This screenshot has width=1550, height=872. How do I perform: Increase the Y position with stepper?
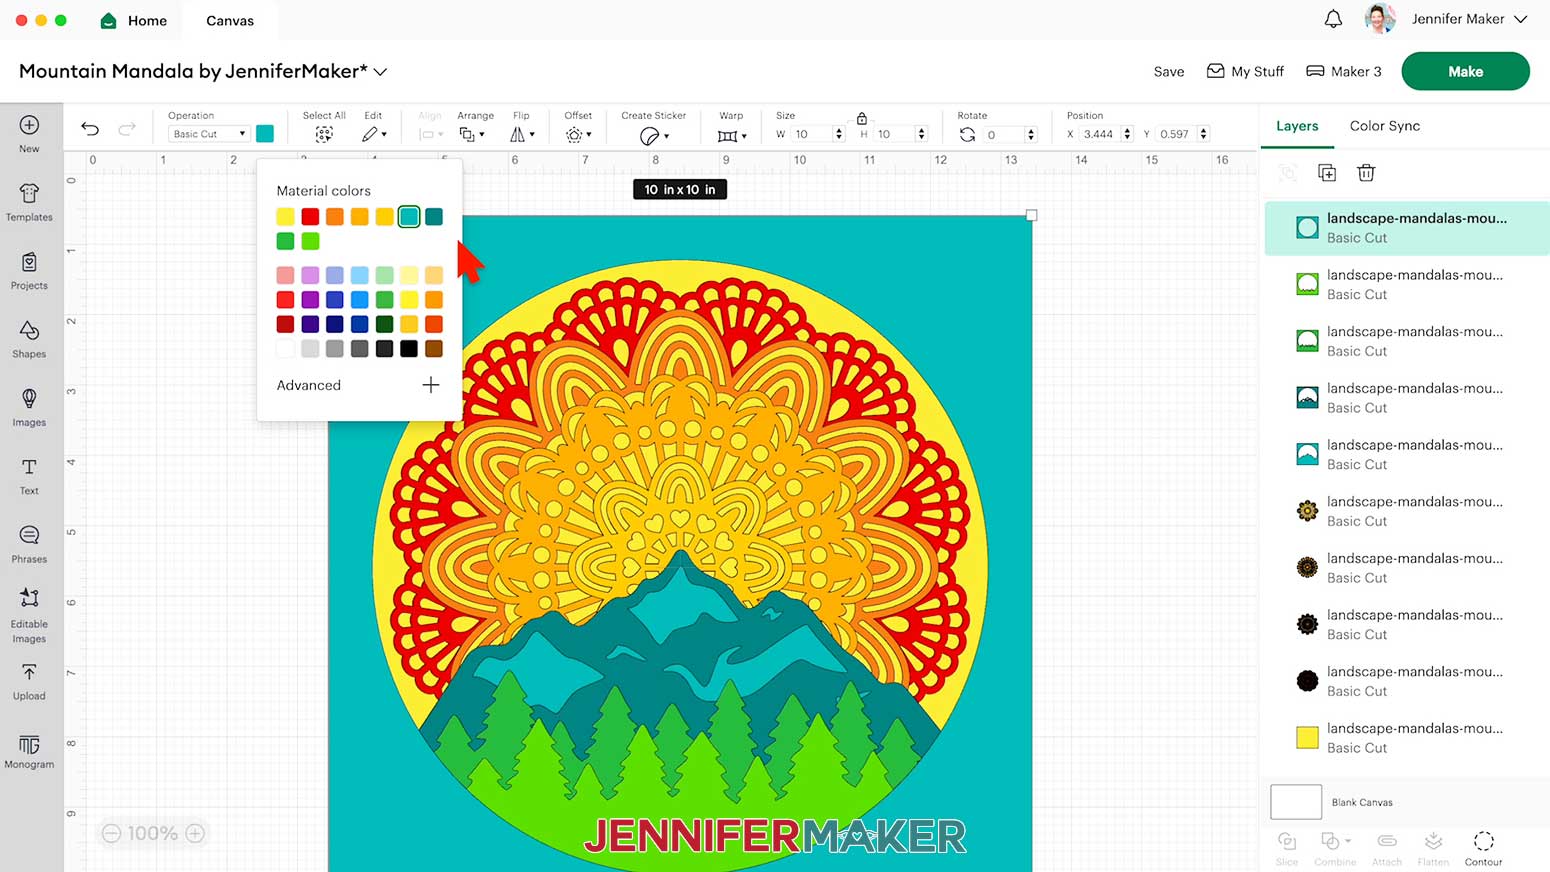[x=1204, y=130]
